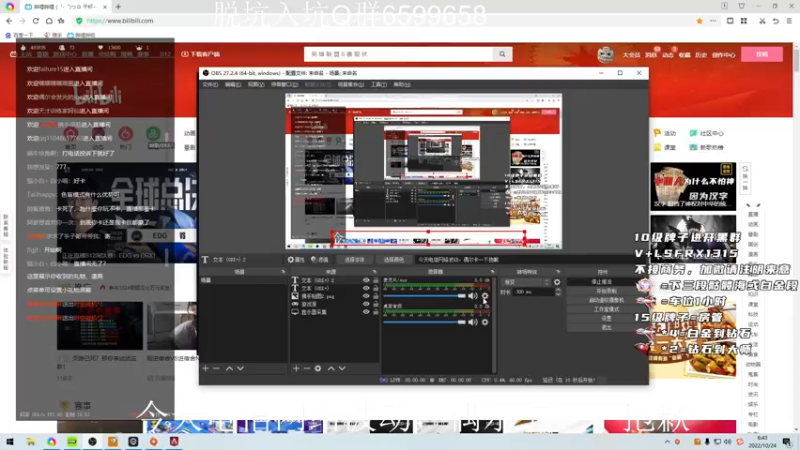The height and width of the screenshot is (450, 800).
Task: Toggle lock on 显示器采集 display capture source
Action: click(376, 312)
